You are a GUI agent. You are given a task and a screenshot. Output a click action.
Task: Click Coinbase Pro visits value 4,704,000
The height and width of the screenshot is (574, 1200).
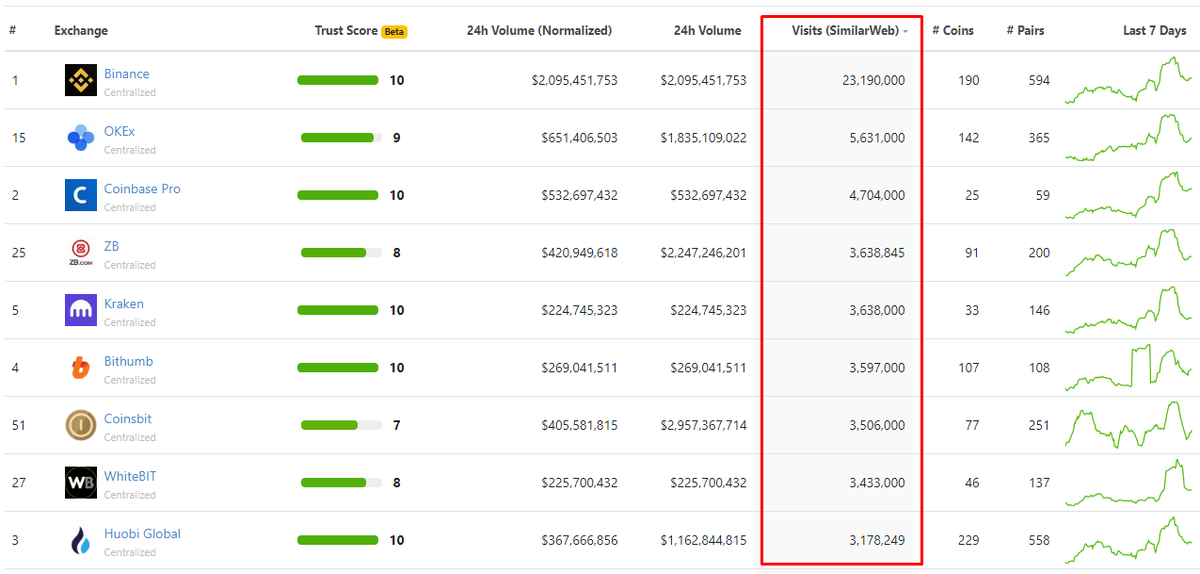[877, 195]
